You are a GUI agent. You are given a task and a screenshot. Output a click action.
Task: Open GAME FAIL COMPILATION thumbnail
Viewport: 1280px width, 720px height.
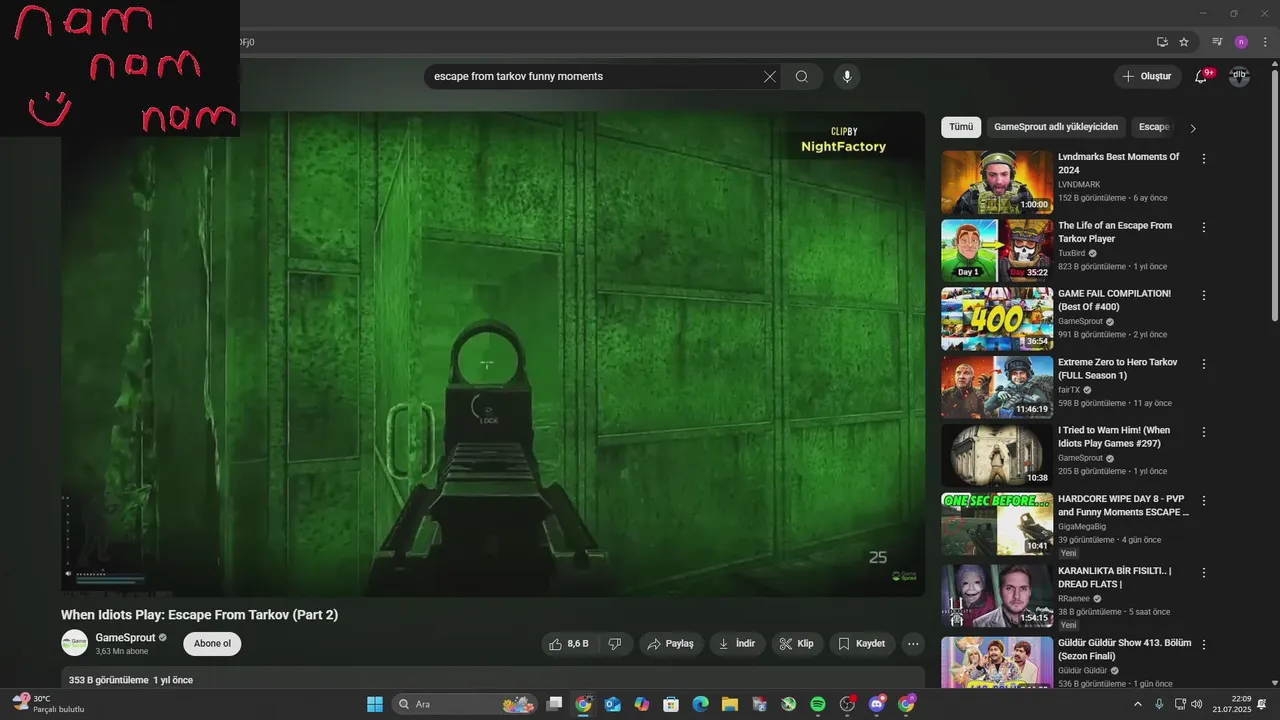coord(997,319)
